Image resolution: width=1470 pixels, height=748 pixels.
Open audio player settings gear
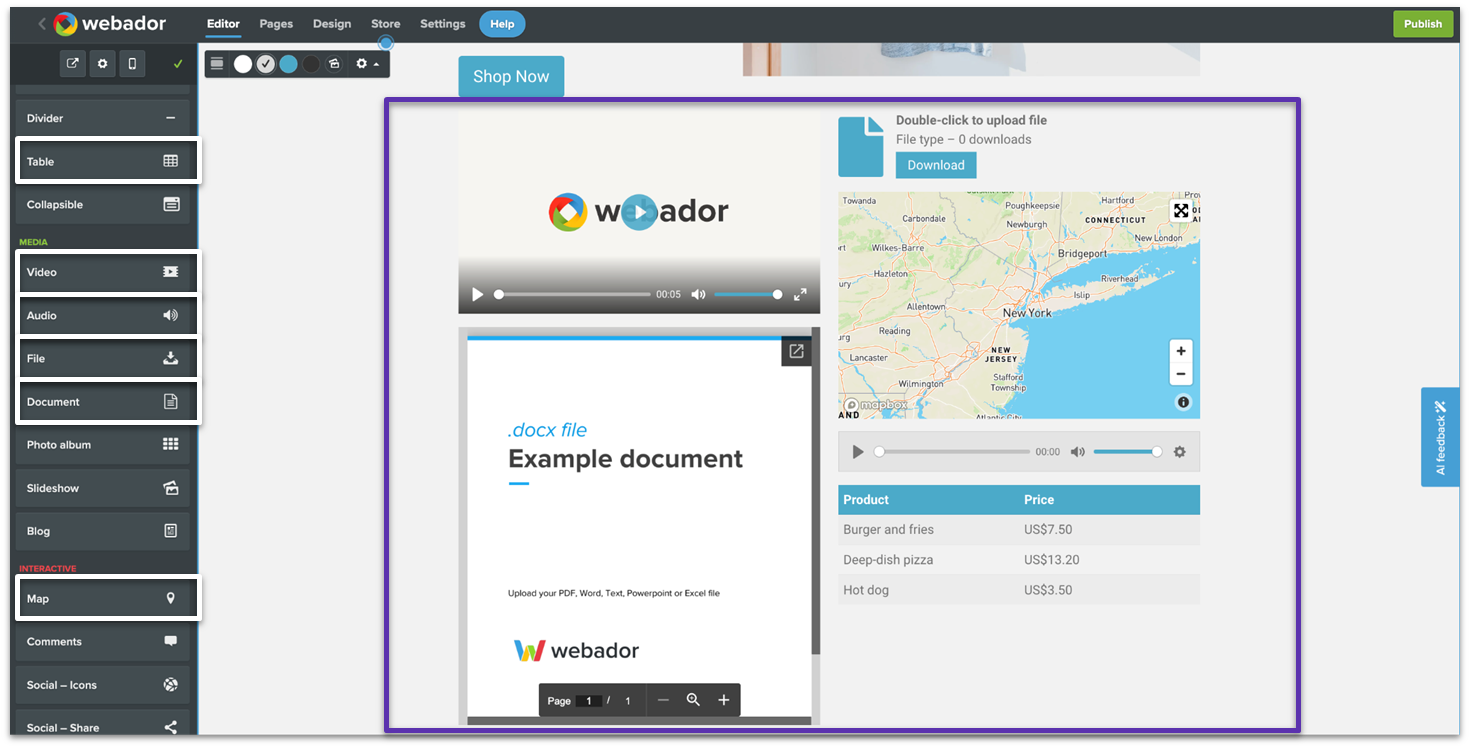[x=1179, y=452]
